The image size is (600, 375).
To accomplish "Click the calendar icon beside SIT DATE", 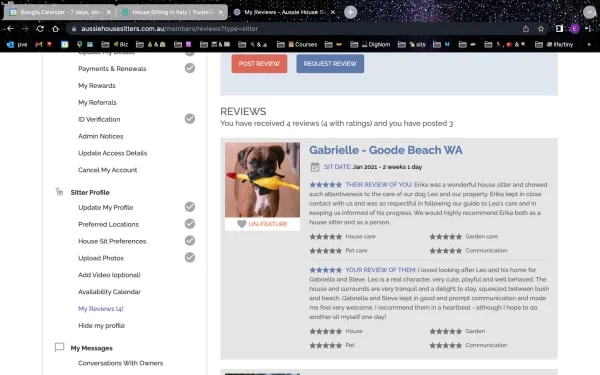I will coord(315,167).
